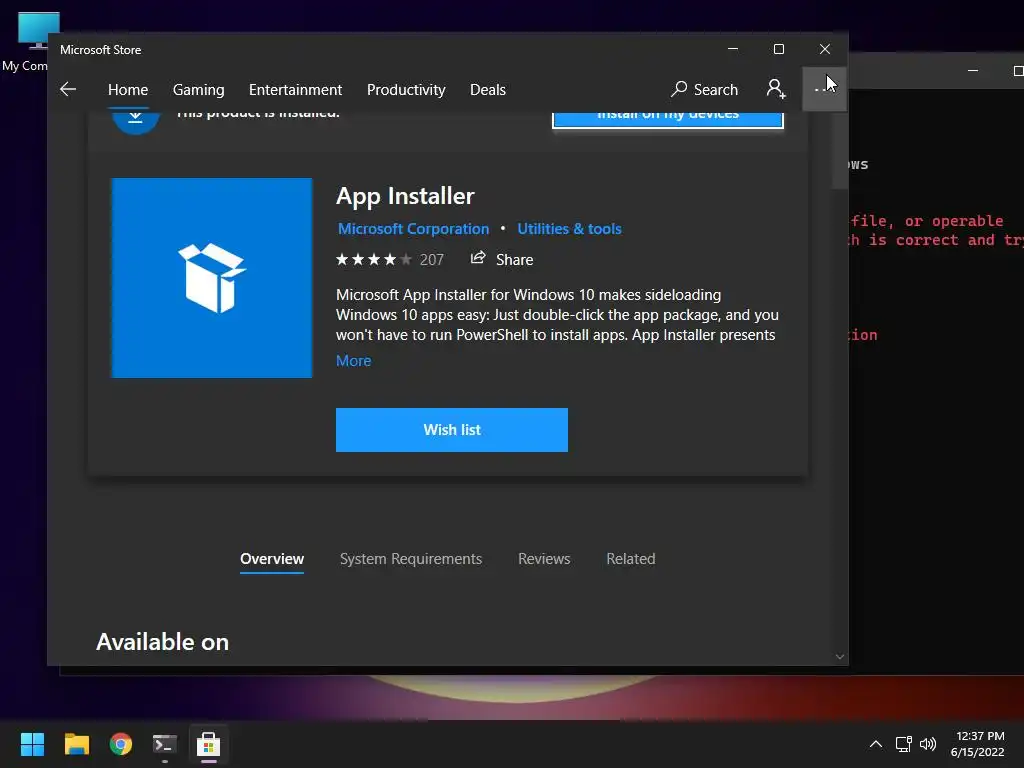Show hidden tray icons chevron
Viewport: 1024px width, 768px height.
point(876,744)
